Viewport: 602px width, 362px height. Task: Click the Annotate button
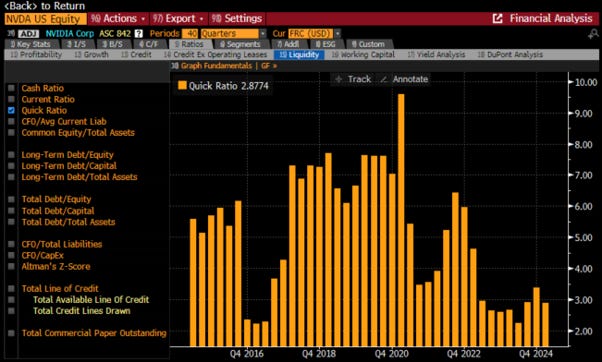(405, 79)
